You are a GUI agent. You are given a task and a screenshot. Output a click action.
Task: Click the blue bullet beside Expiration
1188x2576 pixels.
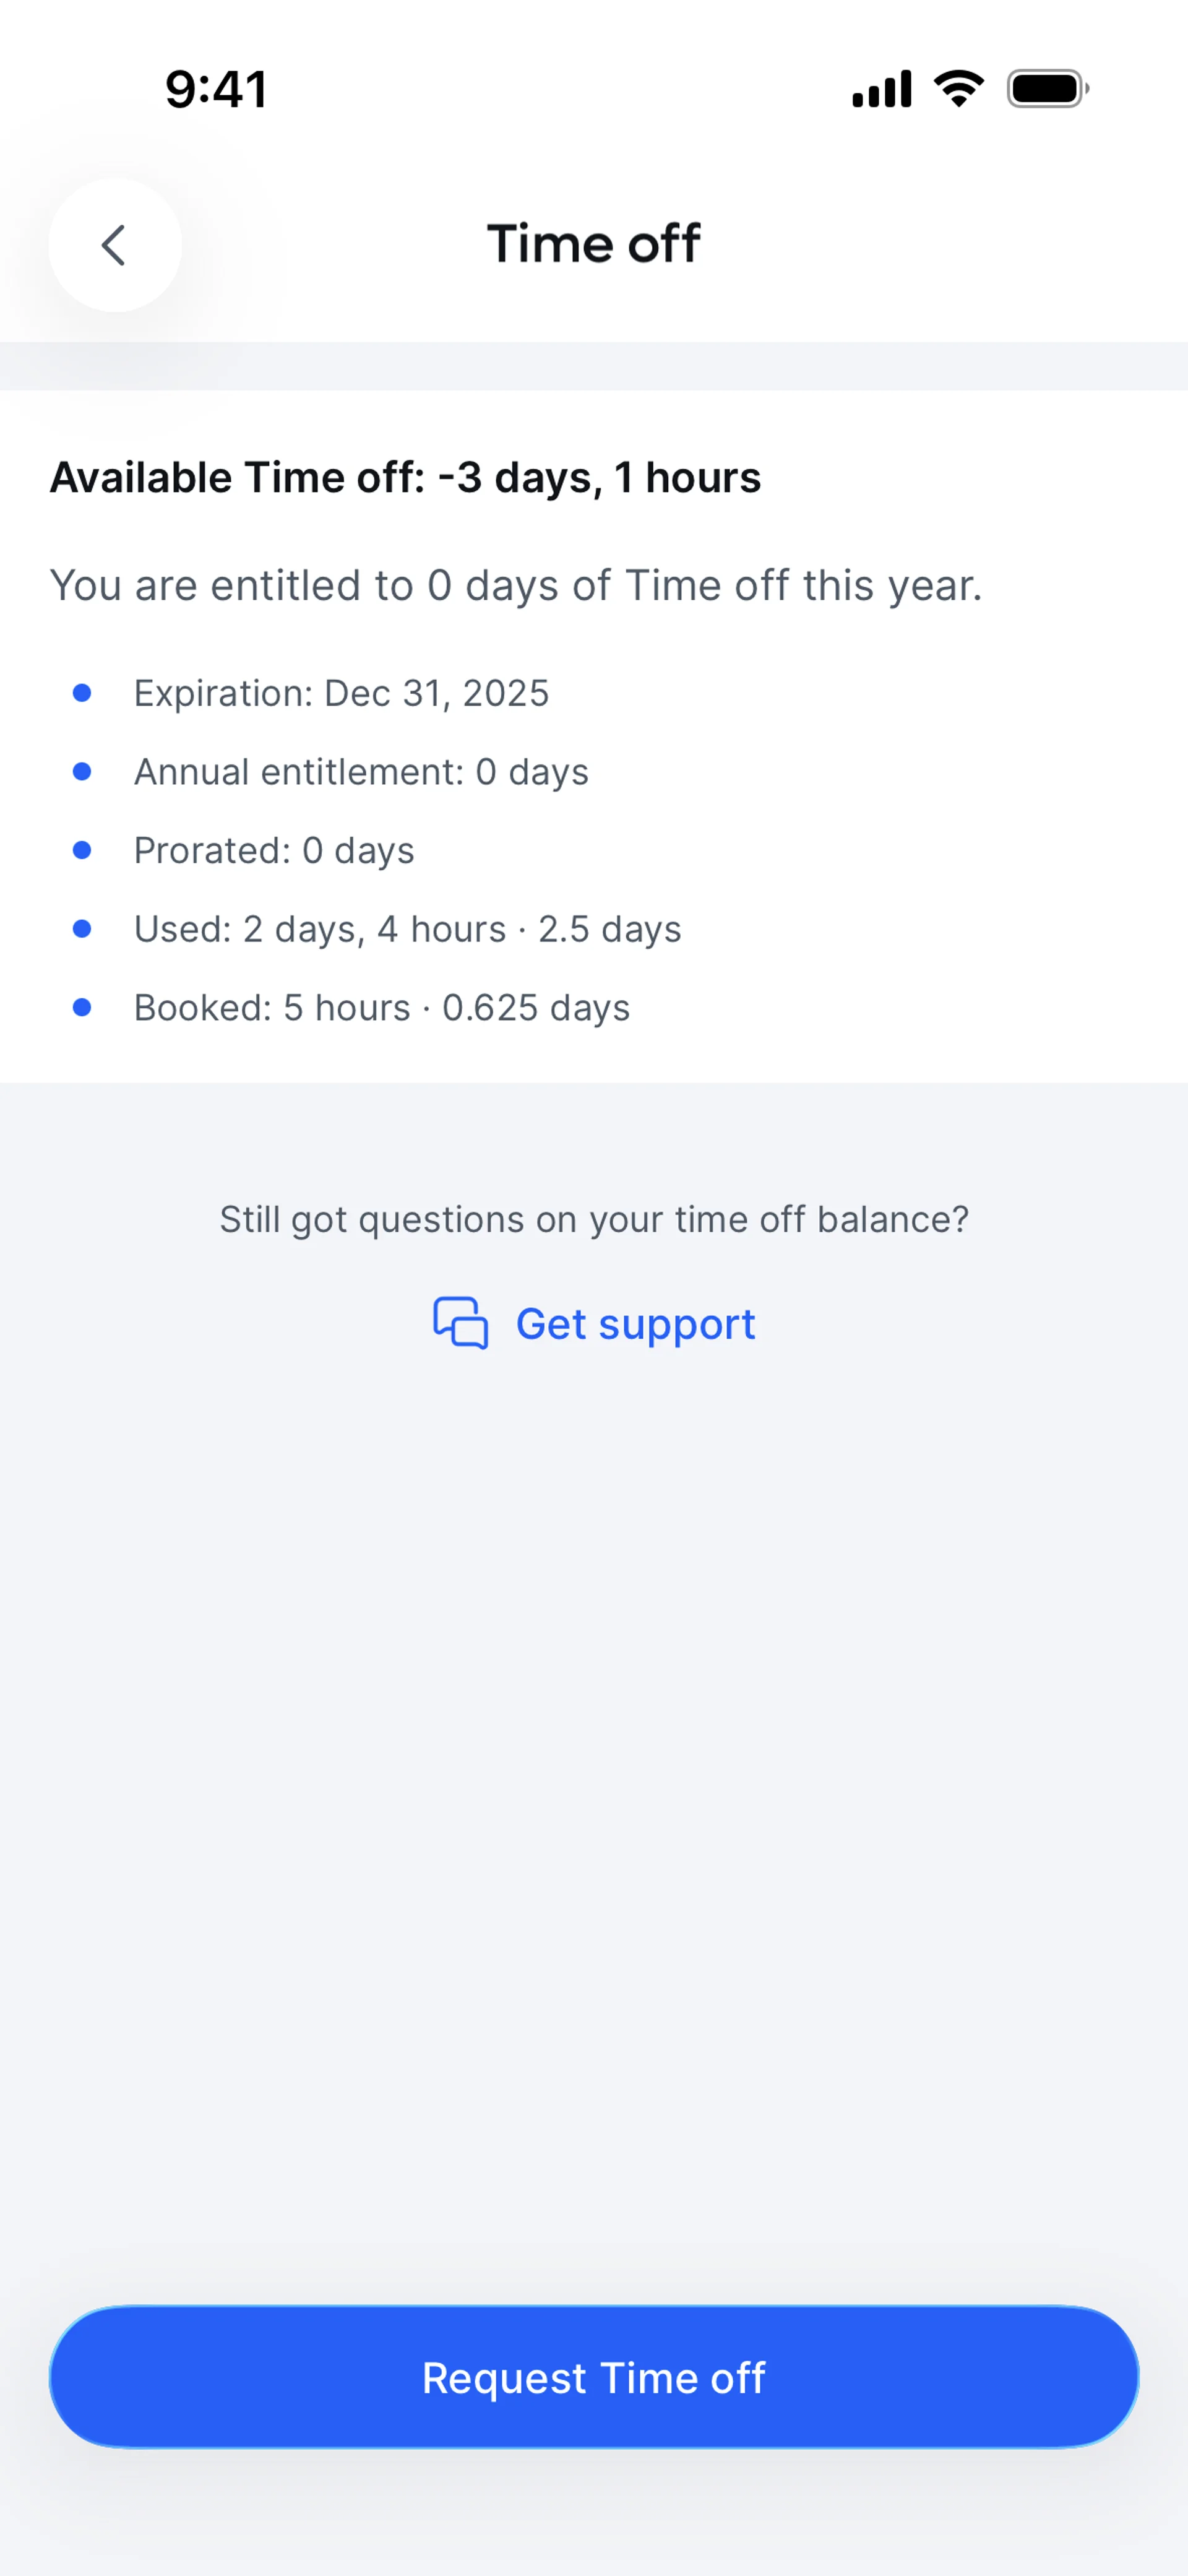coord(83,693)
